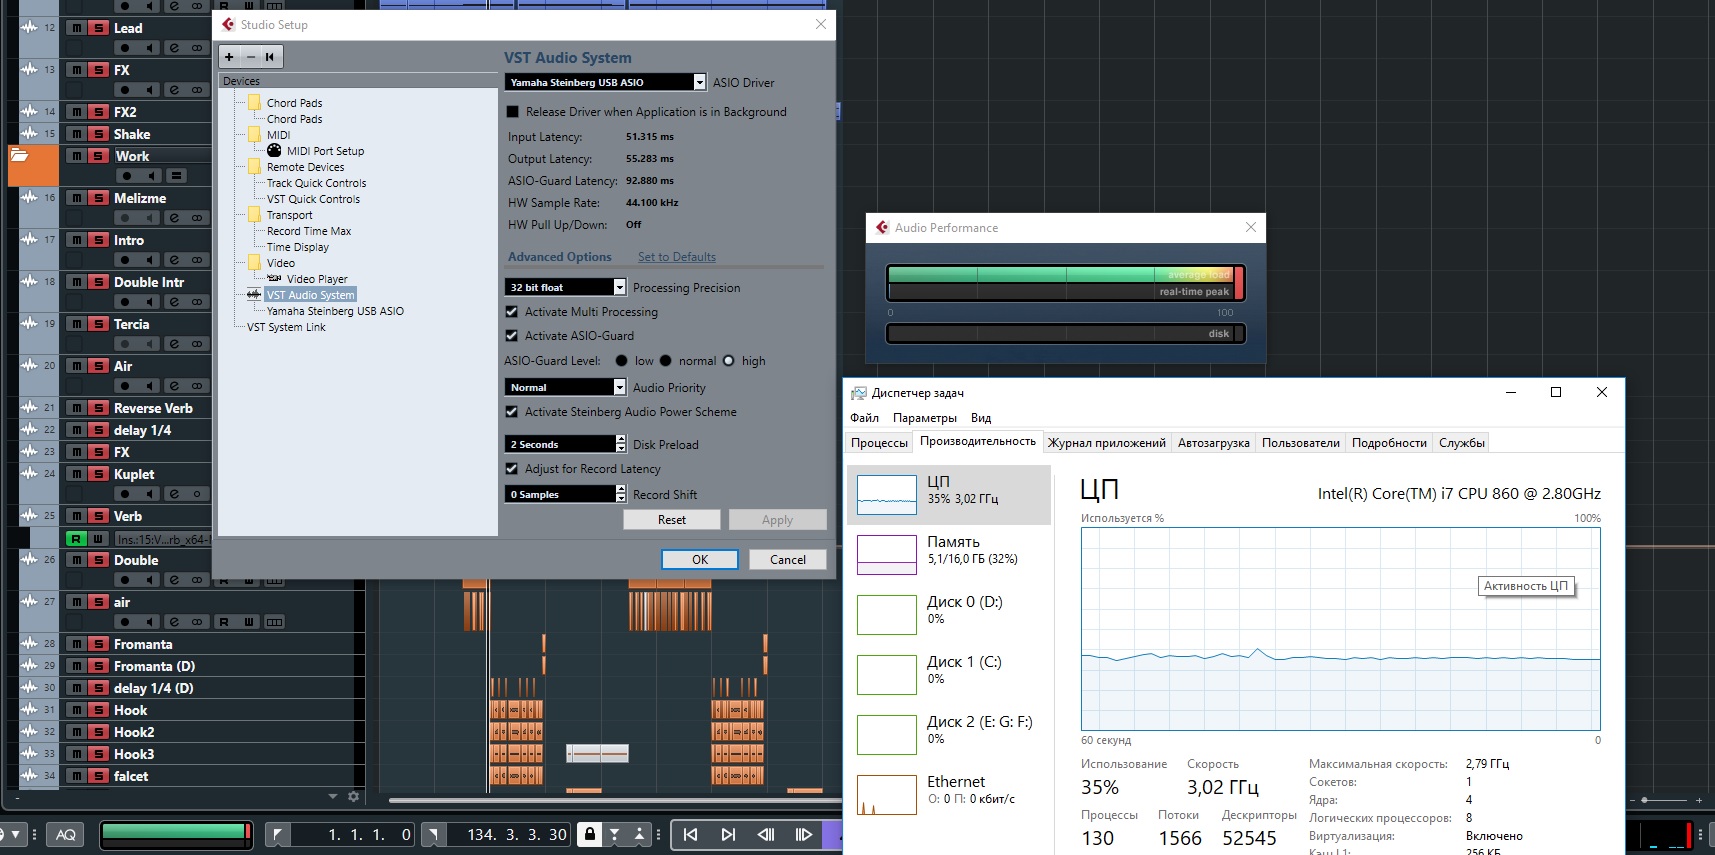Click the Disk Preload stepper

621,444
